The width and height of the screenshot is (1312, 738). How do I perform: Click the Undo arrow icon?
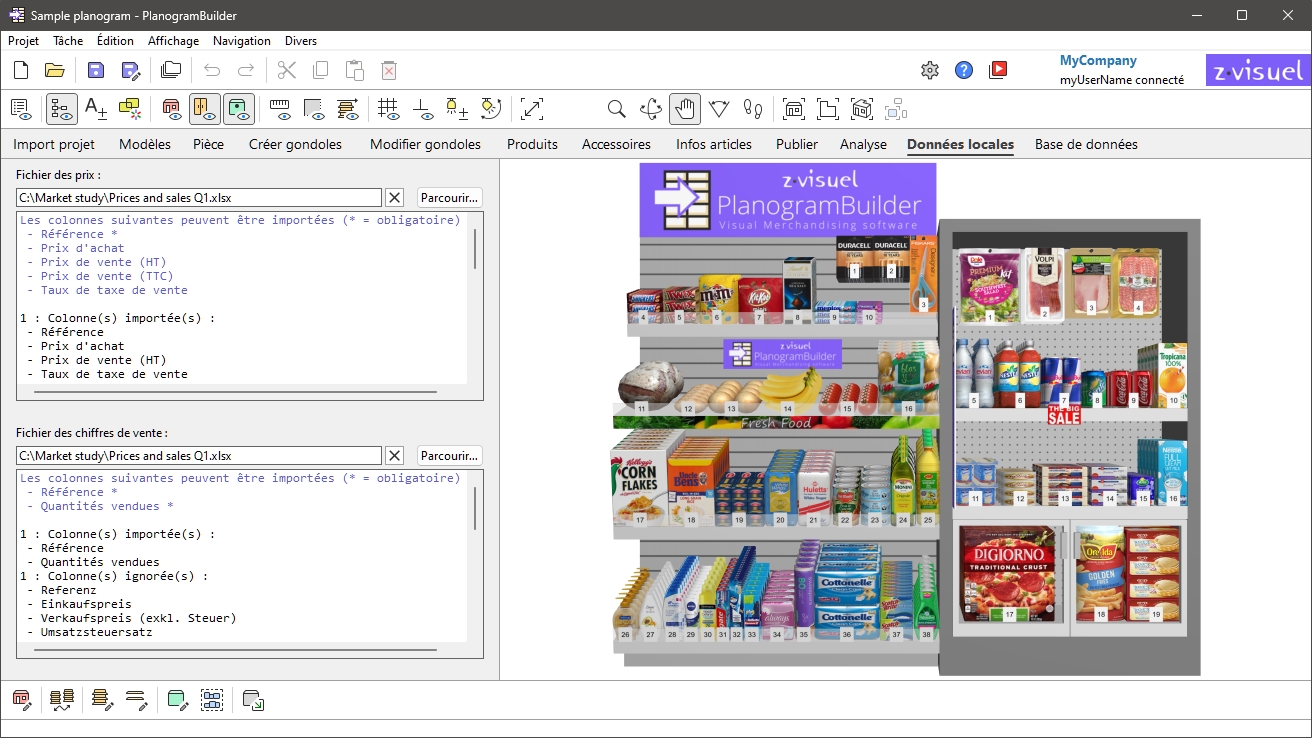[x=212, y=70]
